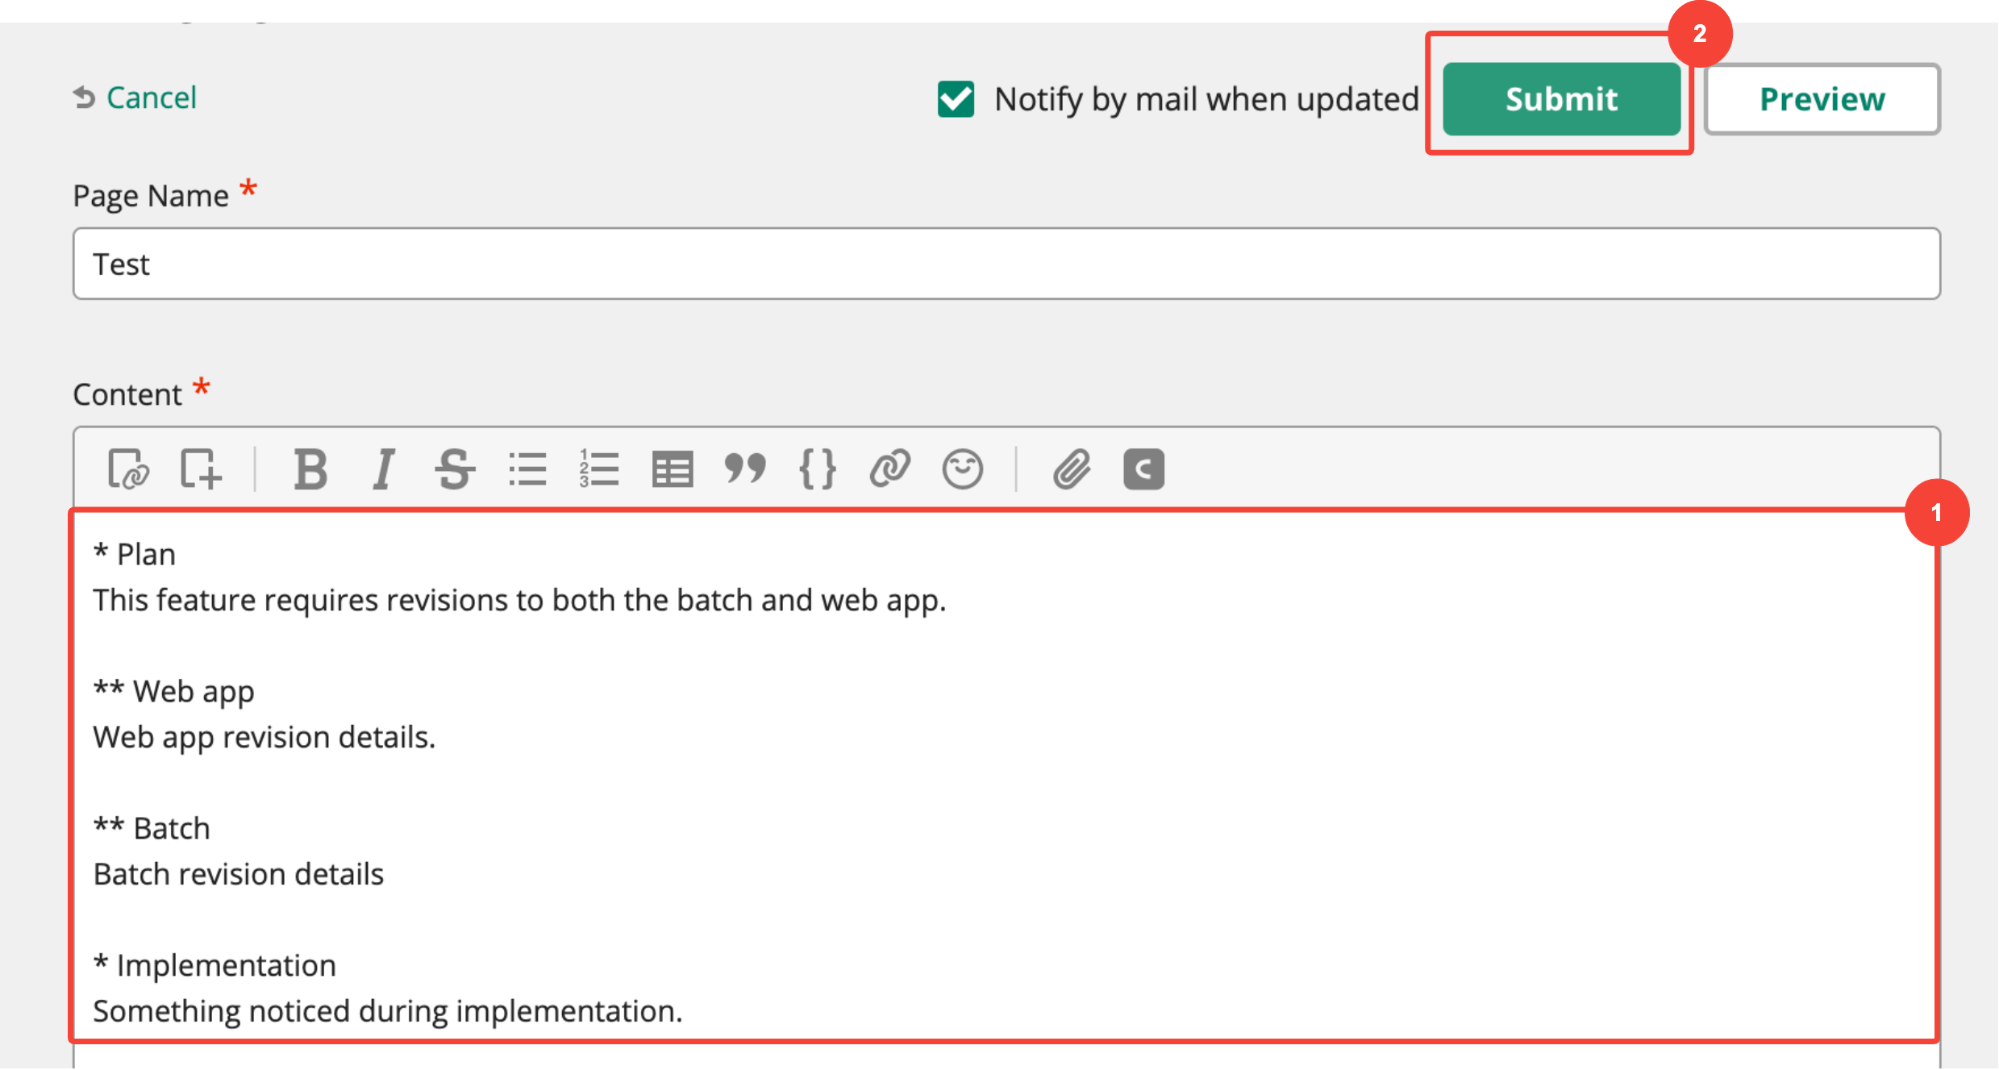
Task: Insert a code block with braces icon
Action: click(817, 469)
